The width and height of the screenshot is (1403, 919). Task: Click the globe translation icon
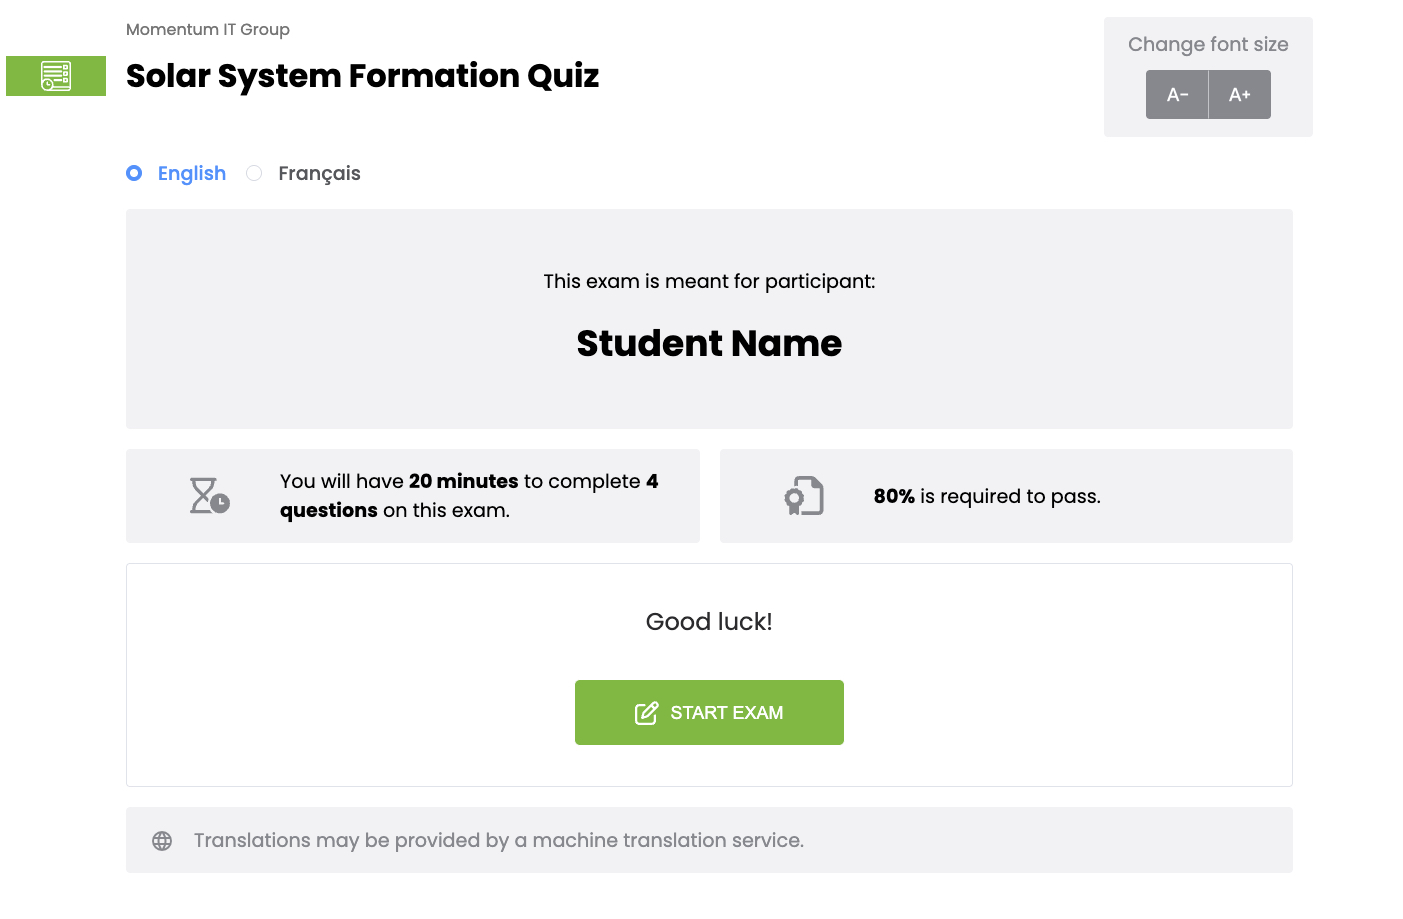tap(161, 840)
